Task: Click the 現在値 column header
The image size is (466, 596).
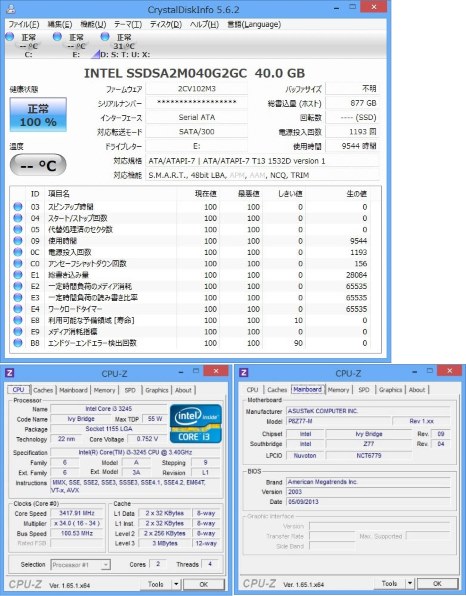Action: pos(206,194)
